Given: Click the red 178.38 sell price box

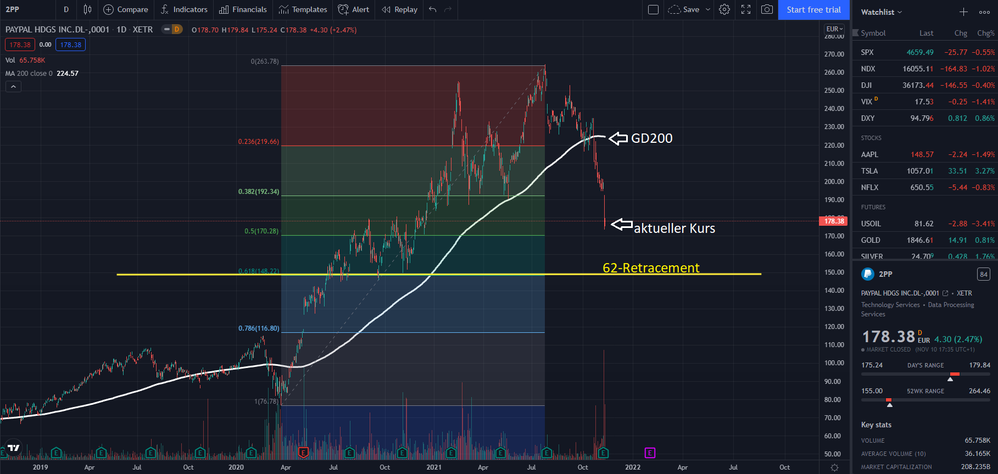Looking at the screenshot, I should coord(19,45).
